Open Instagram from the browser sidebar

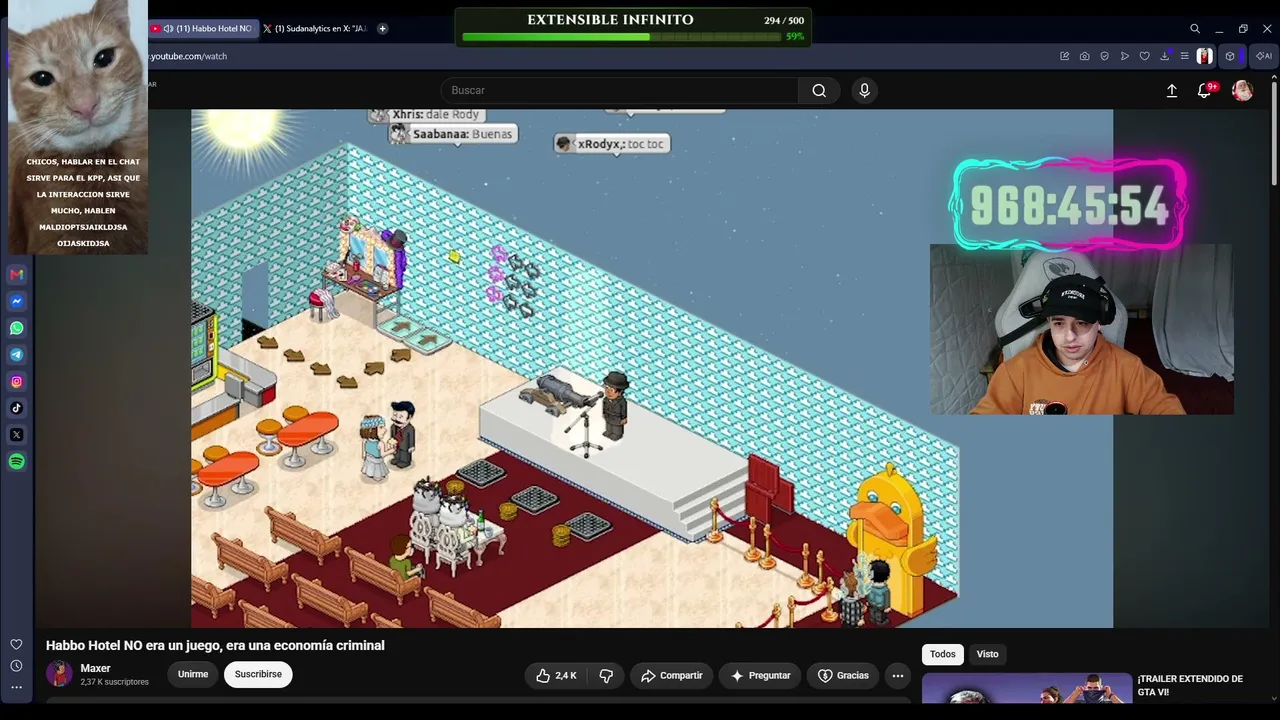click(x=17, y=381)
